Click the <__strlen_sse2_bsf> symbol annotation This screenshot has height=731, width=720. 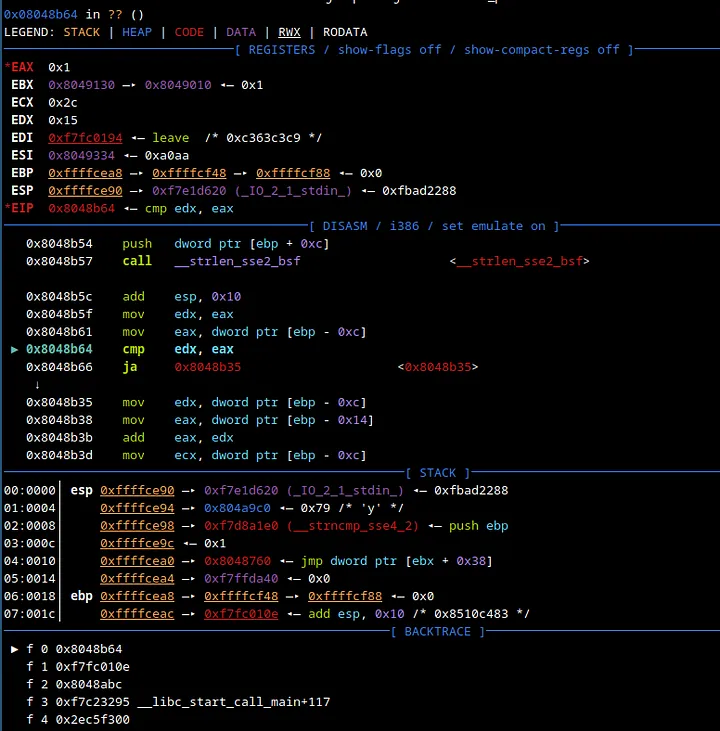[x=519, y=261]
